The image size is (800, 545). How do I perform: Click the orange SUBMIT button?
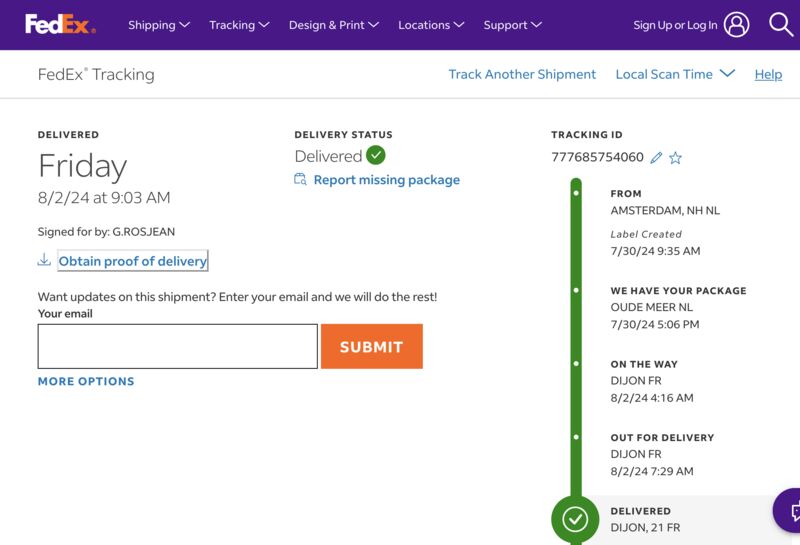click(x=371, y=346)
